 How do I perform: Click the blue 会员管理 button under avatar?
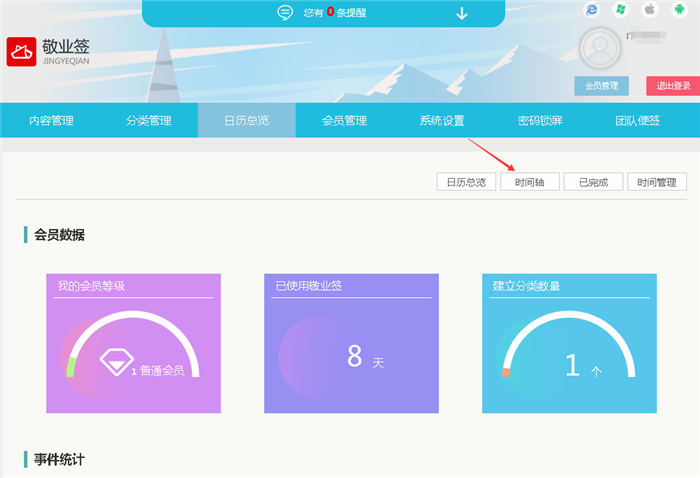[601, 86]
